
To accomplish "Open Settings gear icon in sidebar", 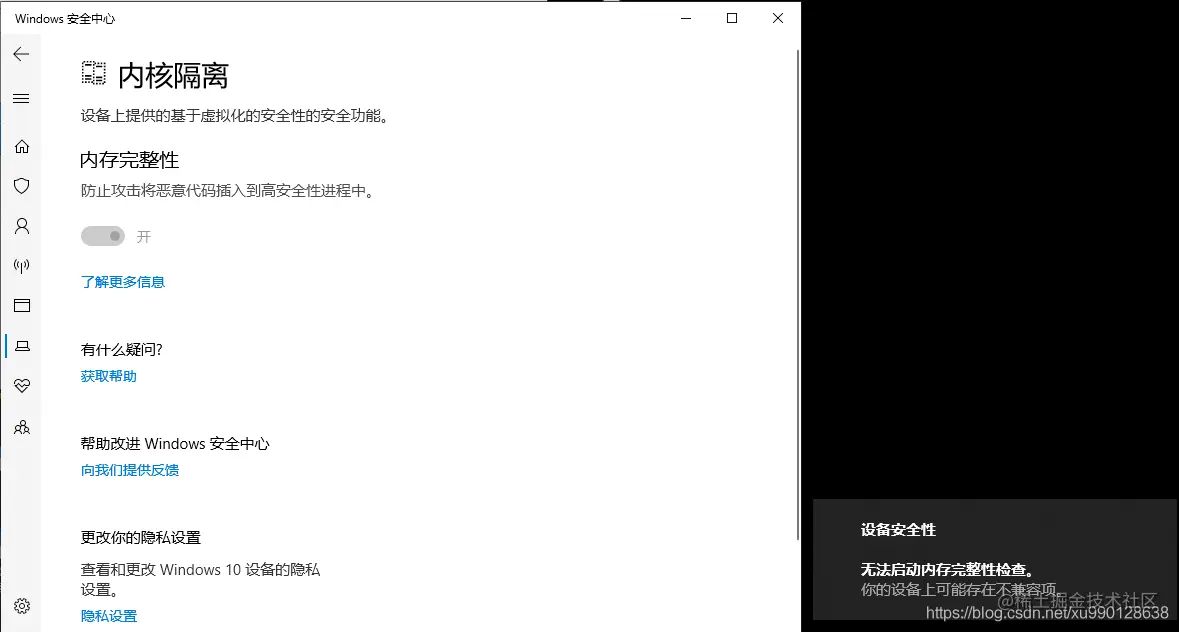I will coord(22,606).
